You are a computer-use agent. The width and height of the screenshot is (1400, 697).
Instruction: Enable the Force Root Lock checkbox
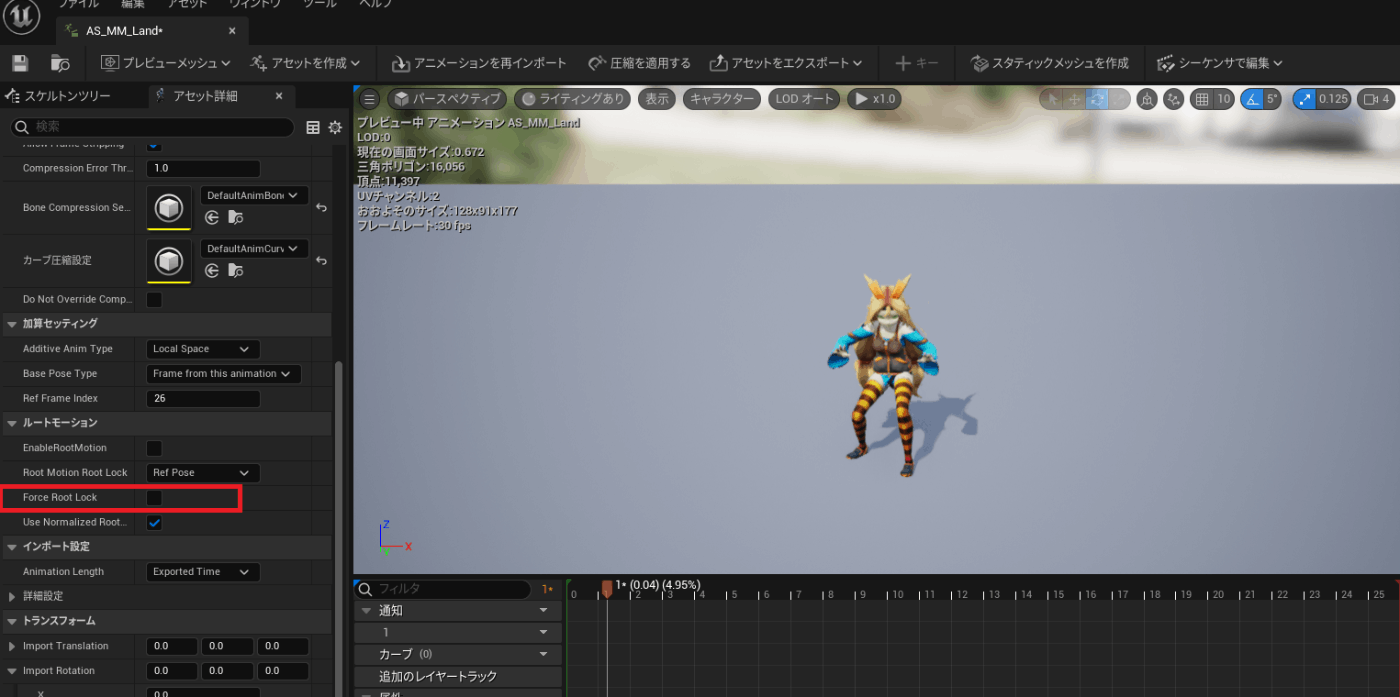(x=154, y=497)
